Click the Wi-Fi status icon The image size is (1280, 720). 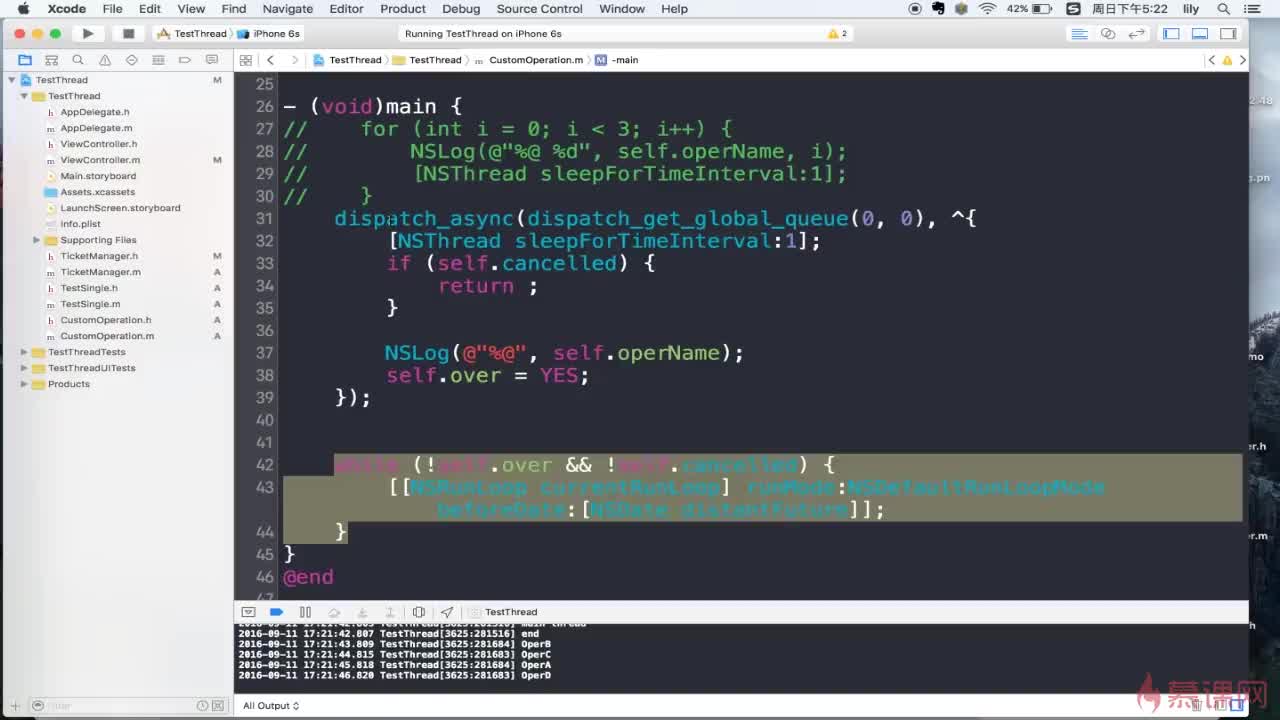pos(988,9)
